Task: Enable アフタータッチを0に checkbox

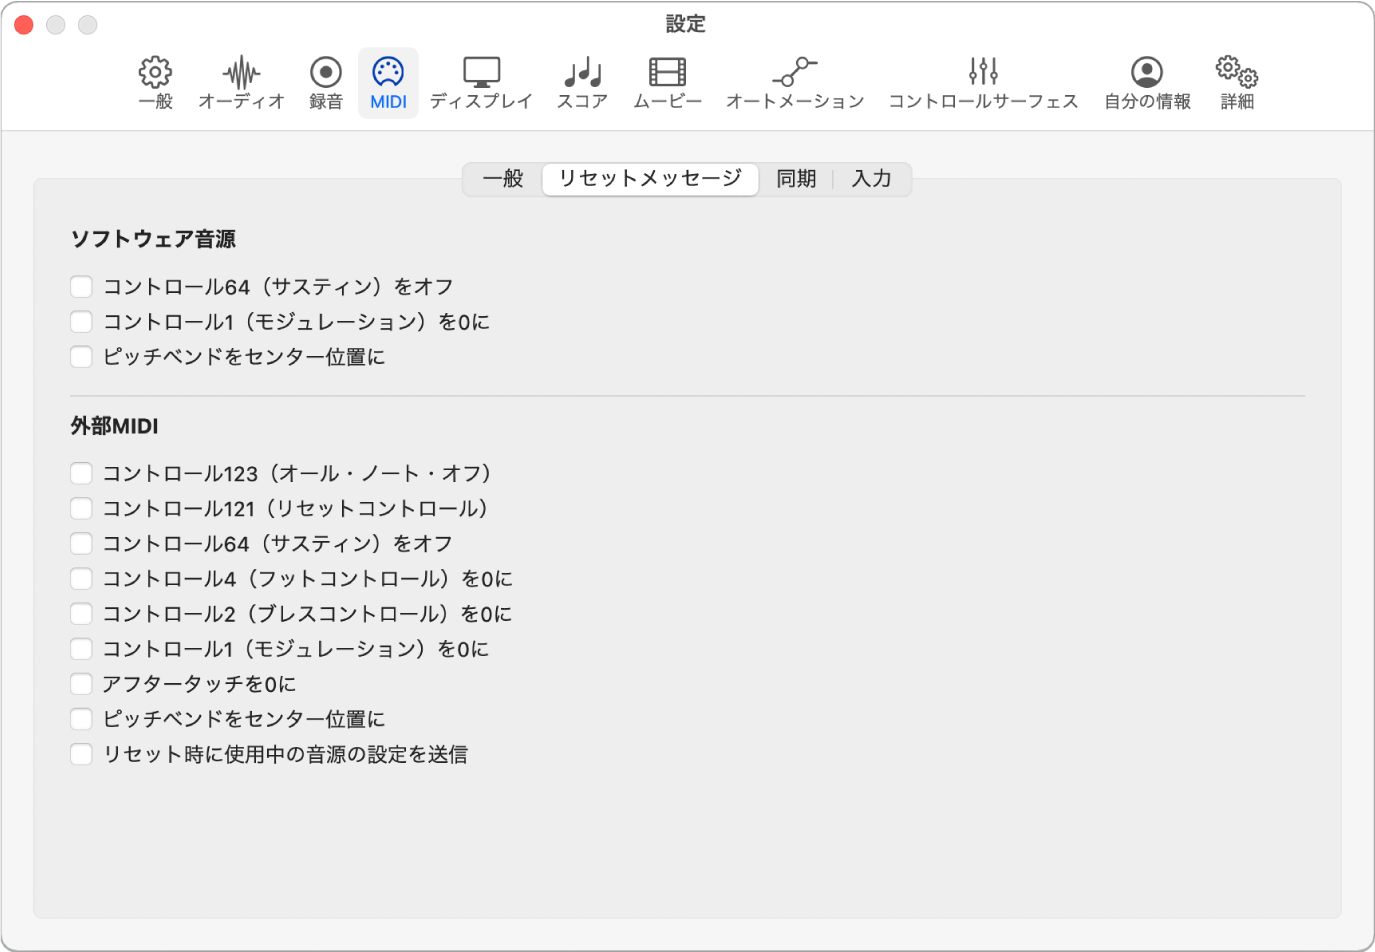Action: 81,683
